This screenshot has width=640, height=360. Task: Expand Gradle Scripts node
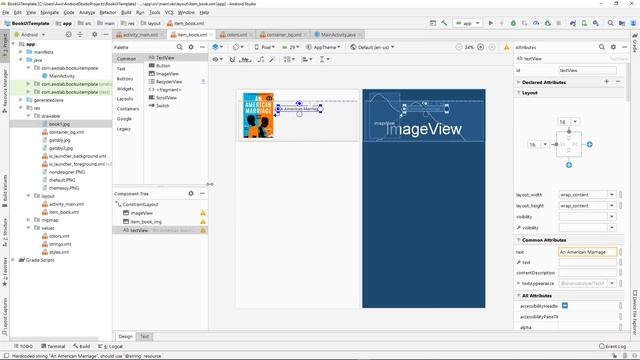coord(13,260)
